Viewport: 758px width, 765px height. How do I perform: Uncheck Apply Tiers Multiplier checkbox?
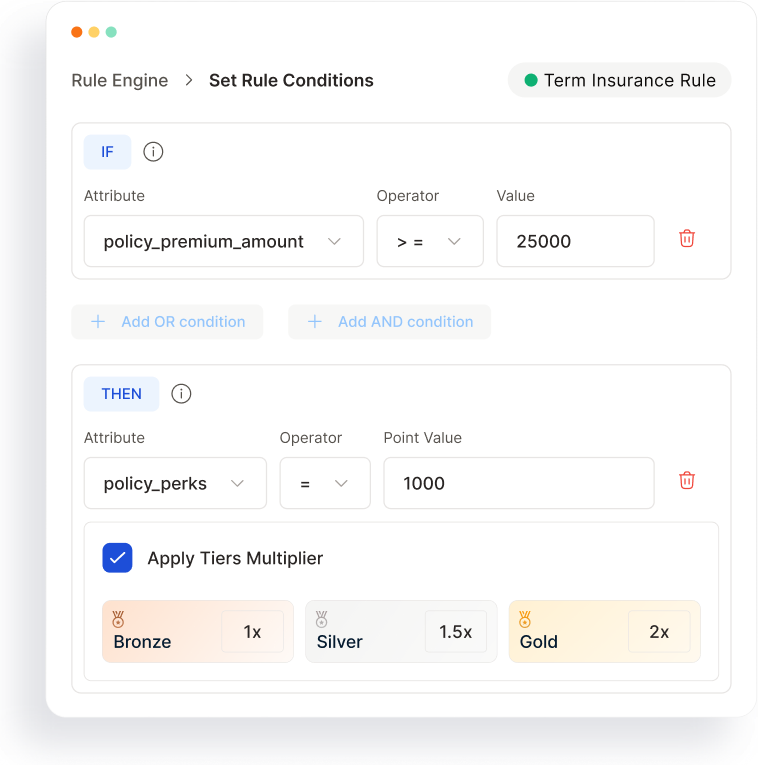tap(117, 558)
